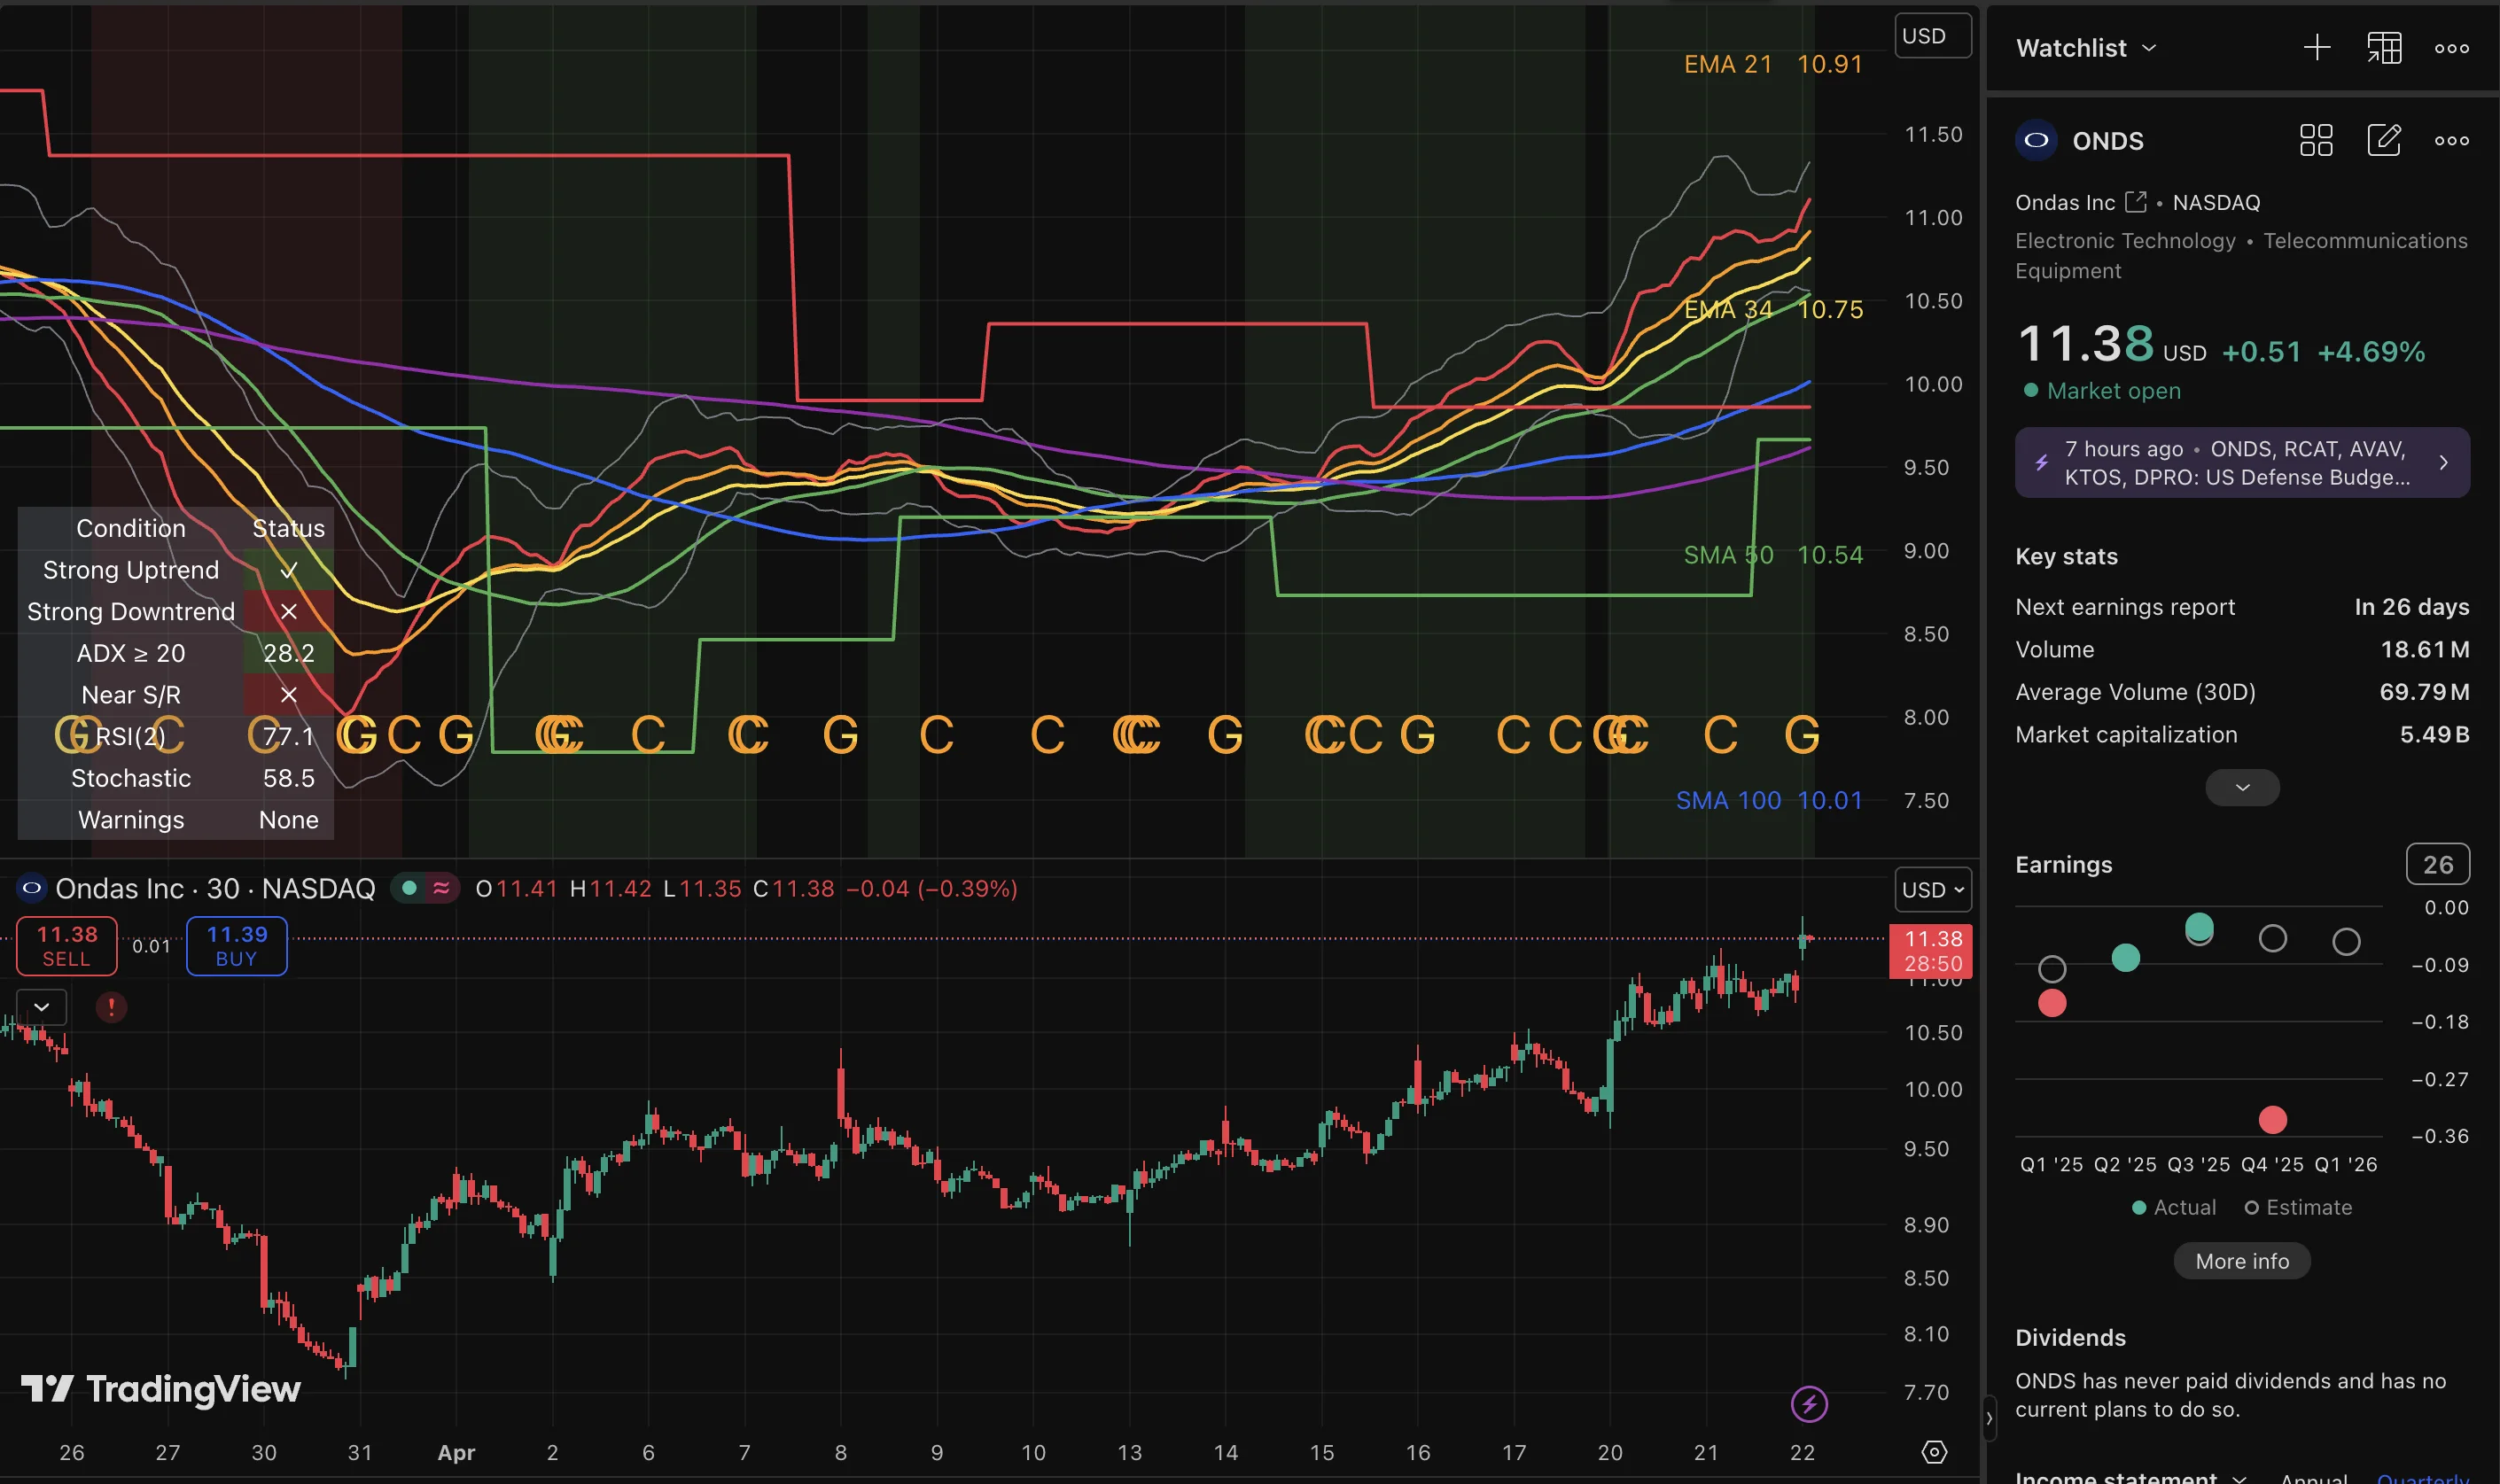This screenshot has height=1484, width=2500.
Task: Click the SMA 100 10.01 label
Action: click(1769, 801)
